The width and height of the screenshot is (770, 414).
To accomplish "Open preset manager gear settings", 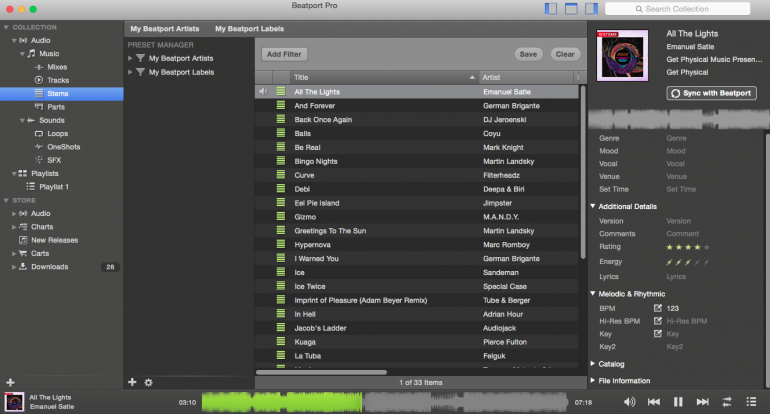I will coord(148,383).
